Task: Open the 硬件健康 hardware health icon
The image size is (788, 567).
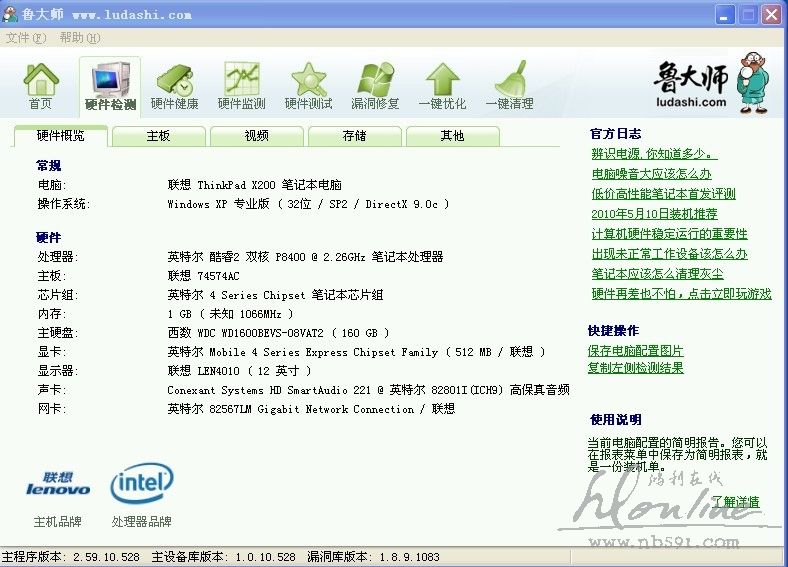Action: 175,80
